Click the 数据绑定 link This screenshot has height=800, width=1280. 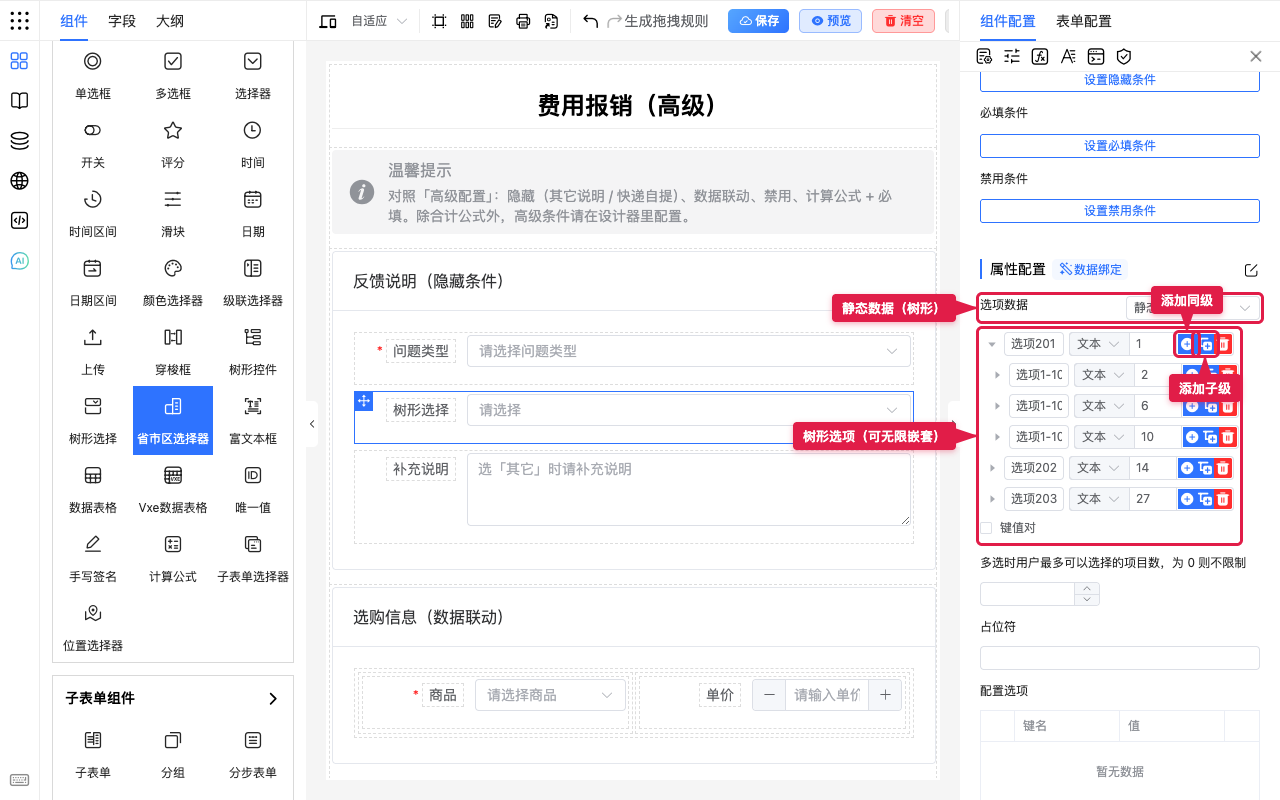(1090, 269)
